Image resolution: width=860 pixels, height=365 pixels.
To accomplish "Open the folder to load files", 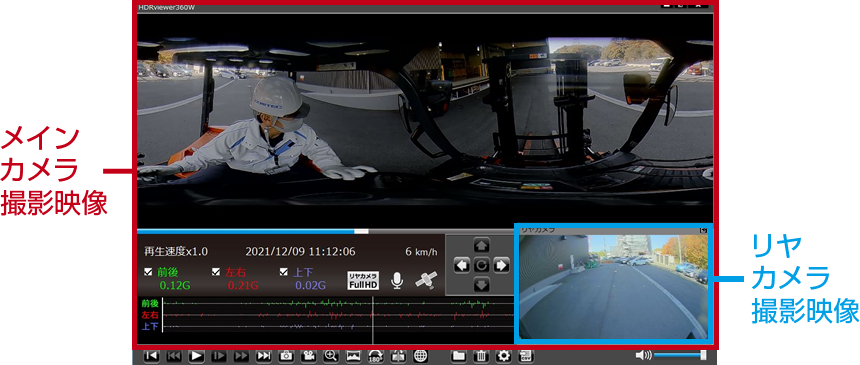I will pos(459,356).
